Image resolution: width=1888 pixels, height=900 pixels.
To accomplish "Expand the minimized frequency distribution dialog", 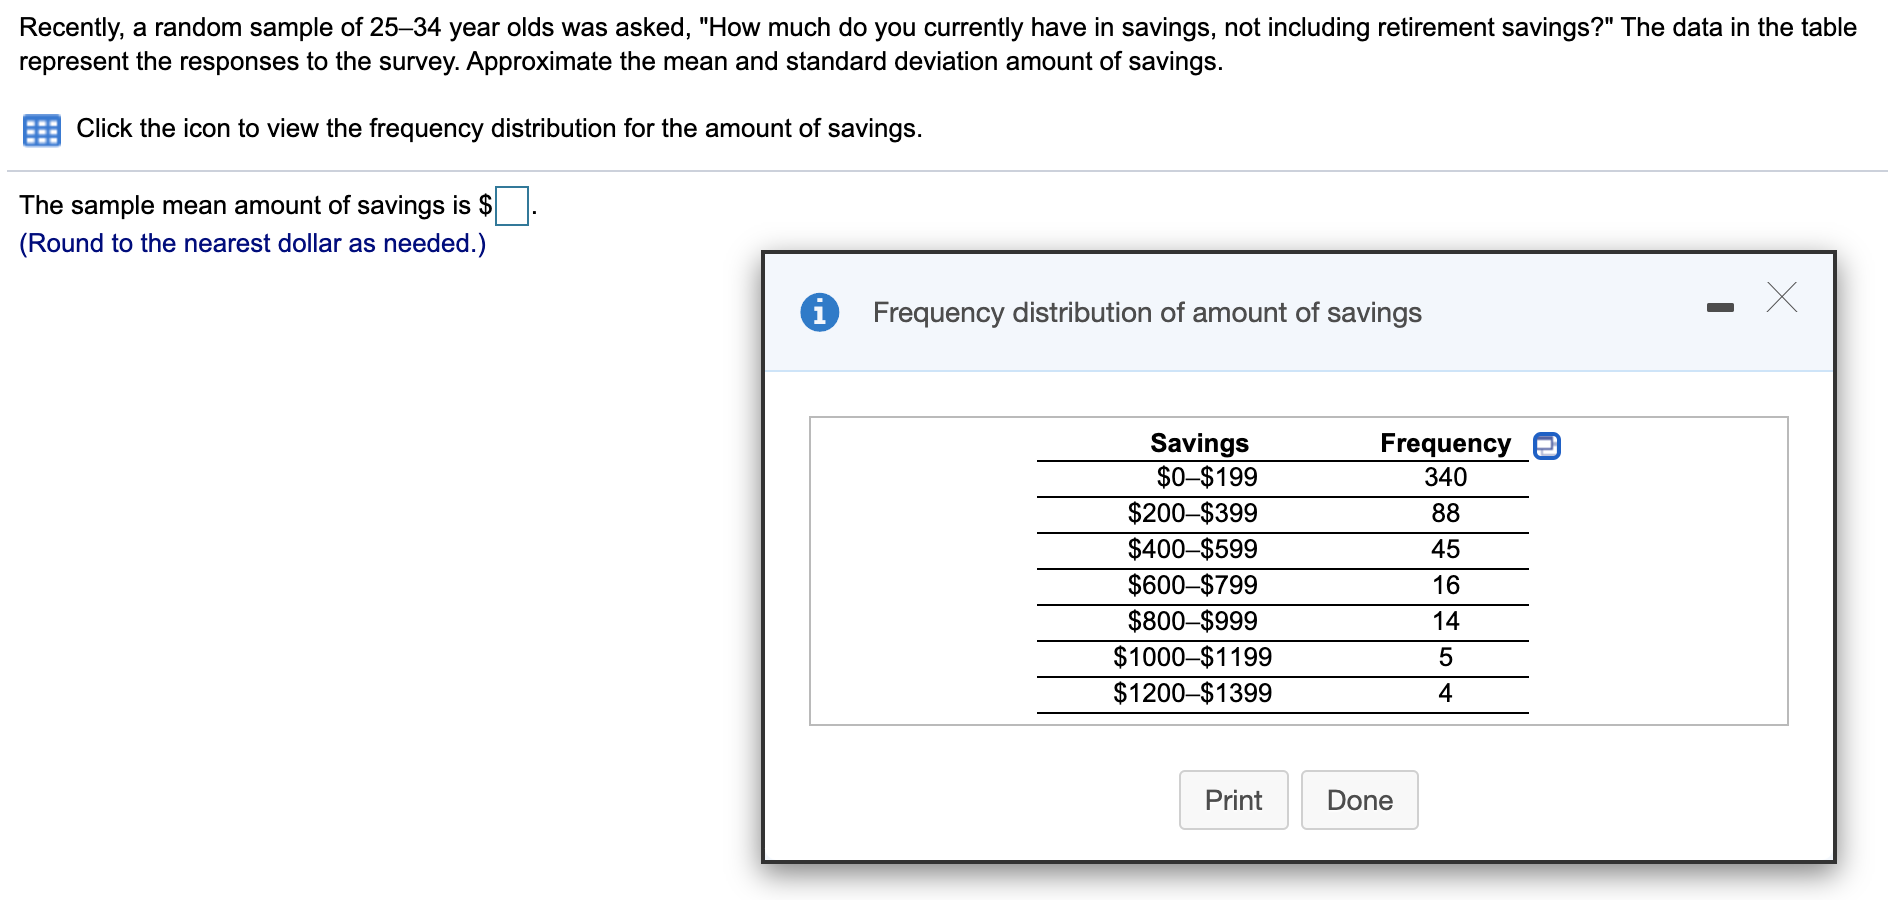I will 1720,308.
